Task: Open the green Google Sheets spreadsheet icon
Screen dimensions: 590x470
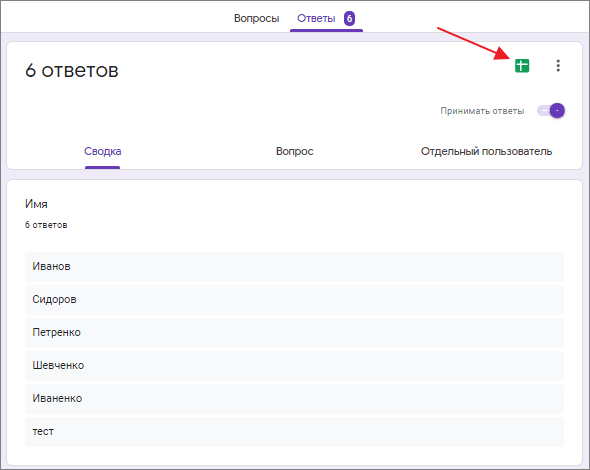Action: (522, 66)
